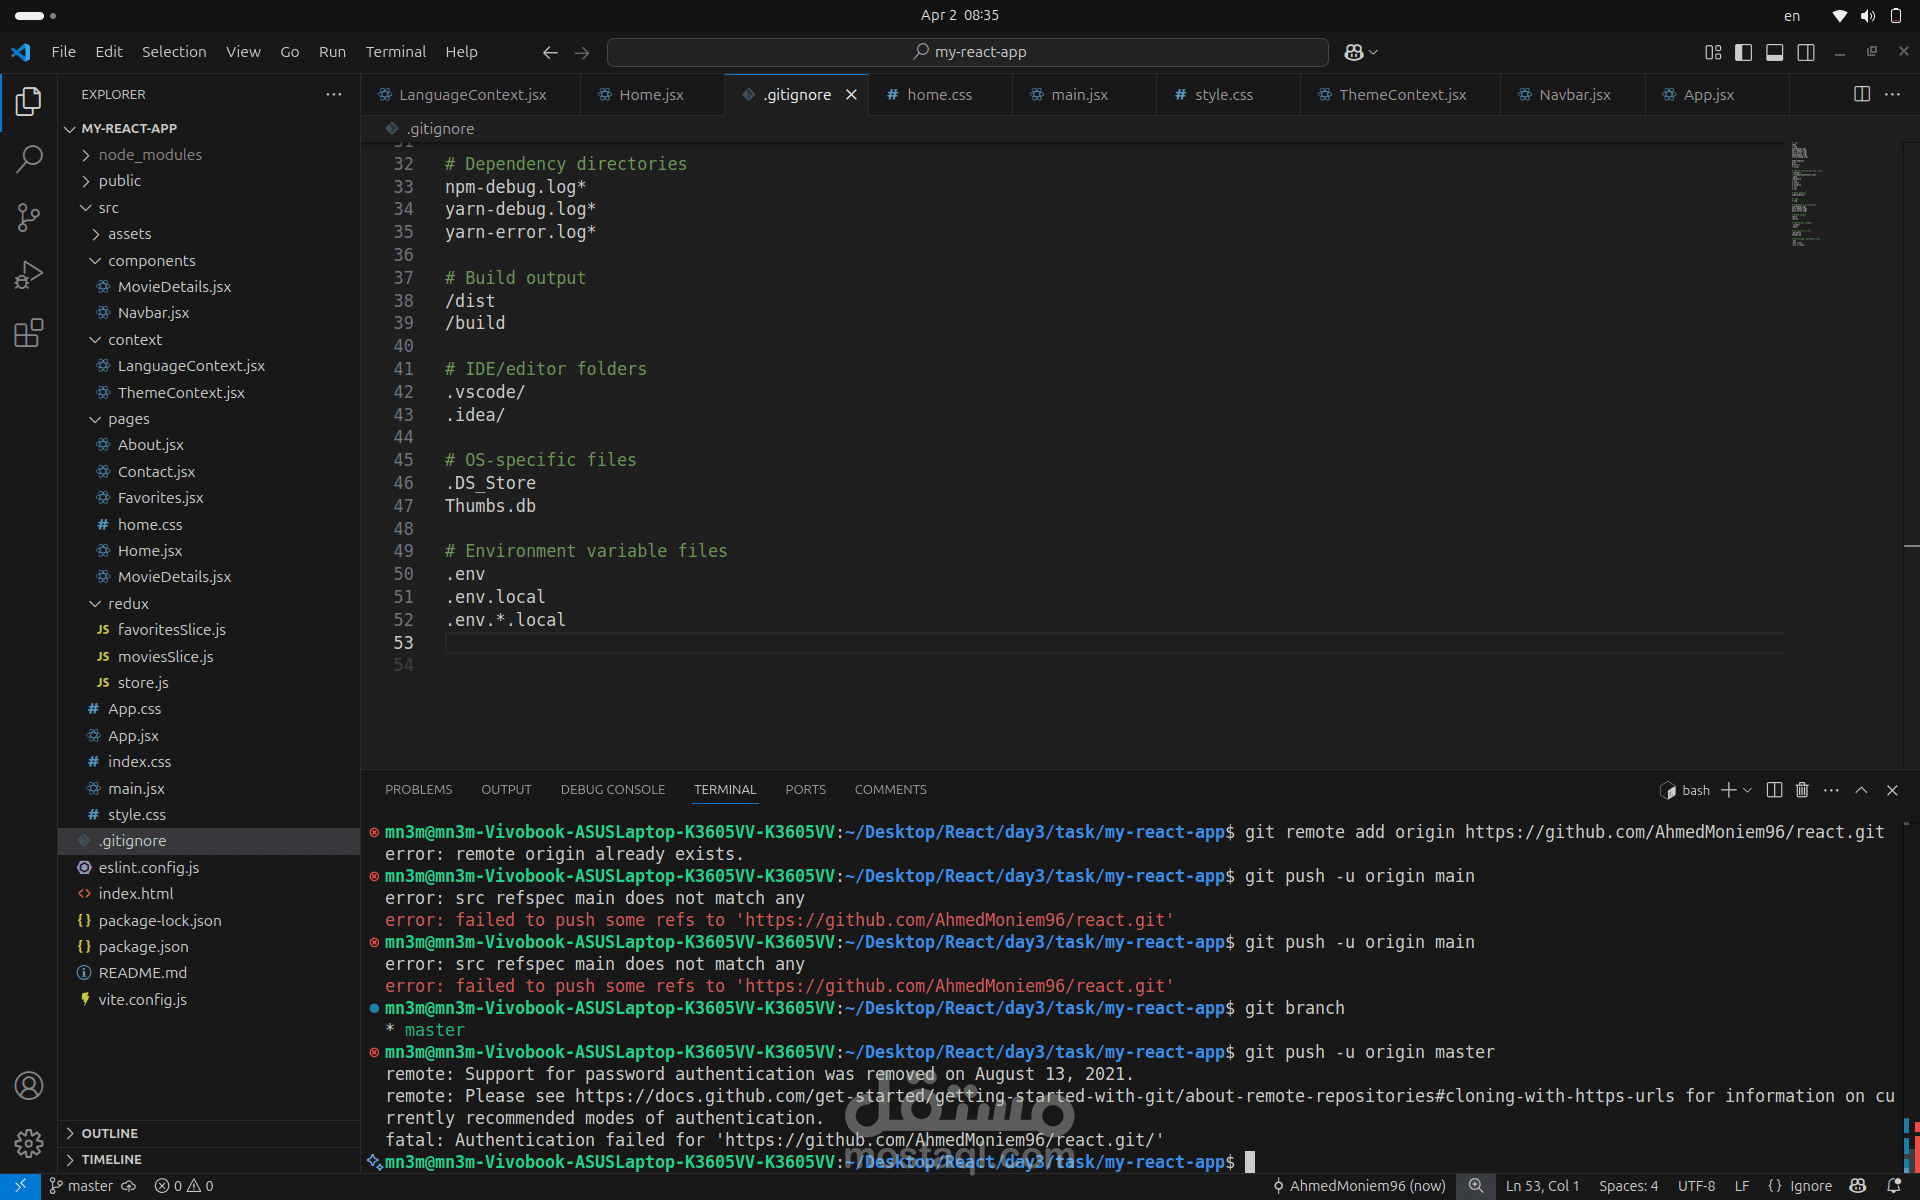1920x1200 pixels.
Task: Toggle the bottom Panel visibility
Action: click(1775, 52)
